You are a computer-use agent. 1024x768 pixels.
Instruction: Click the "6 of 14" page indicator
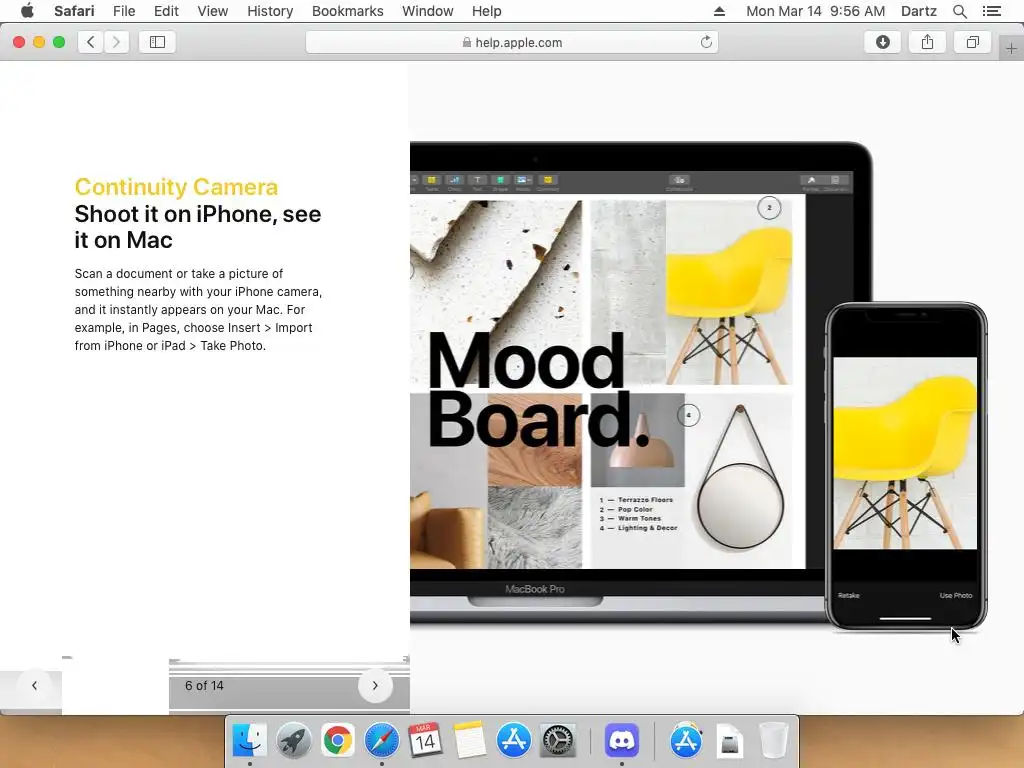(x=204, y=686)
